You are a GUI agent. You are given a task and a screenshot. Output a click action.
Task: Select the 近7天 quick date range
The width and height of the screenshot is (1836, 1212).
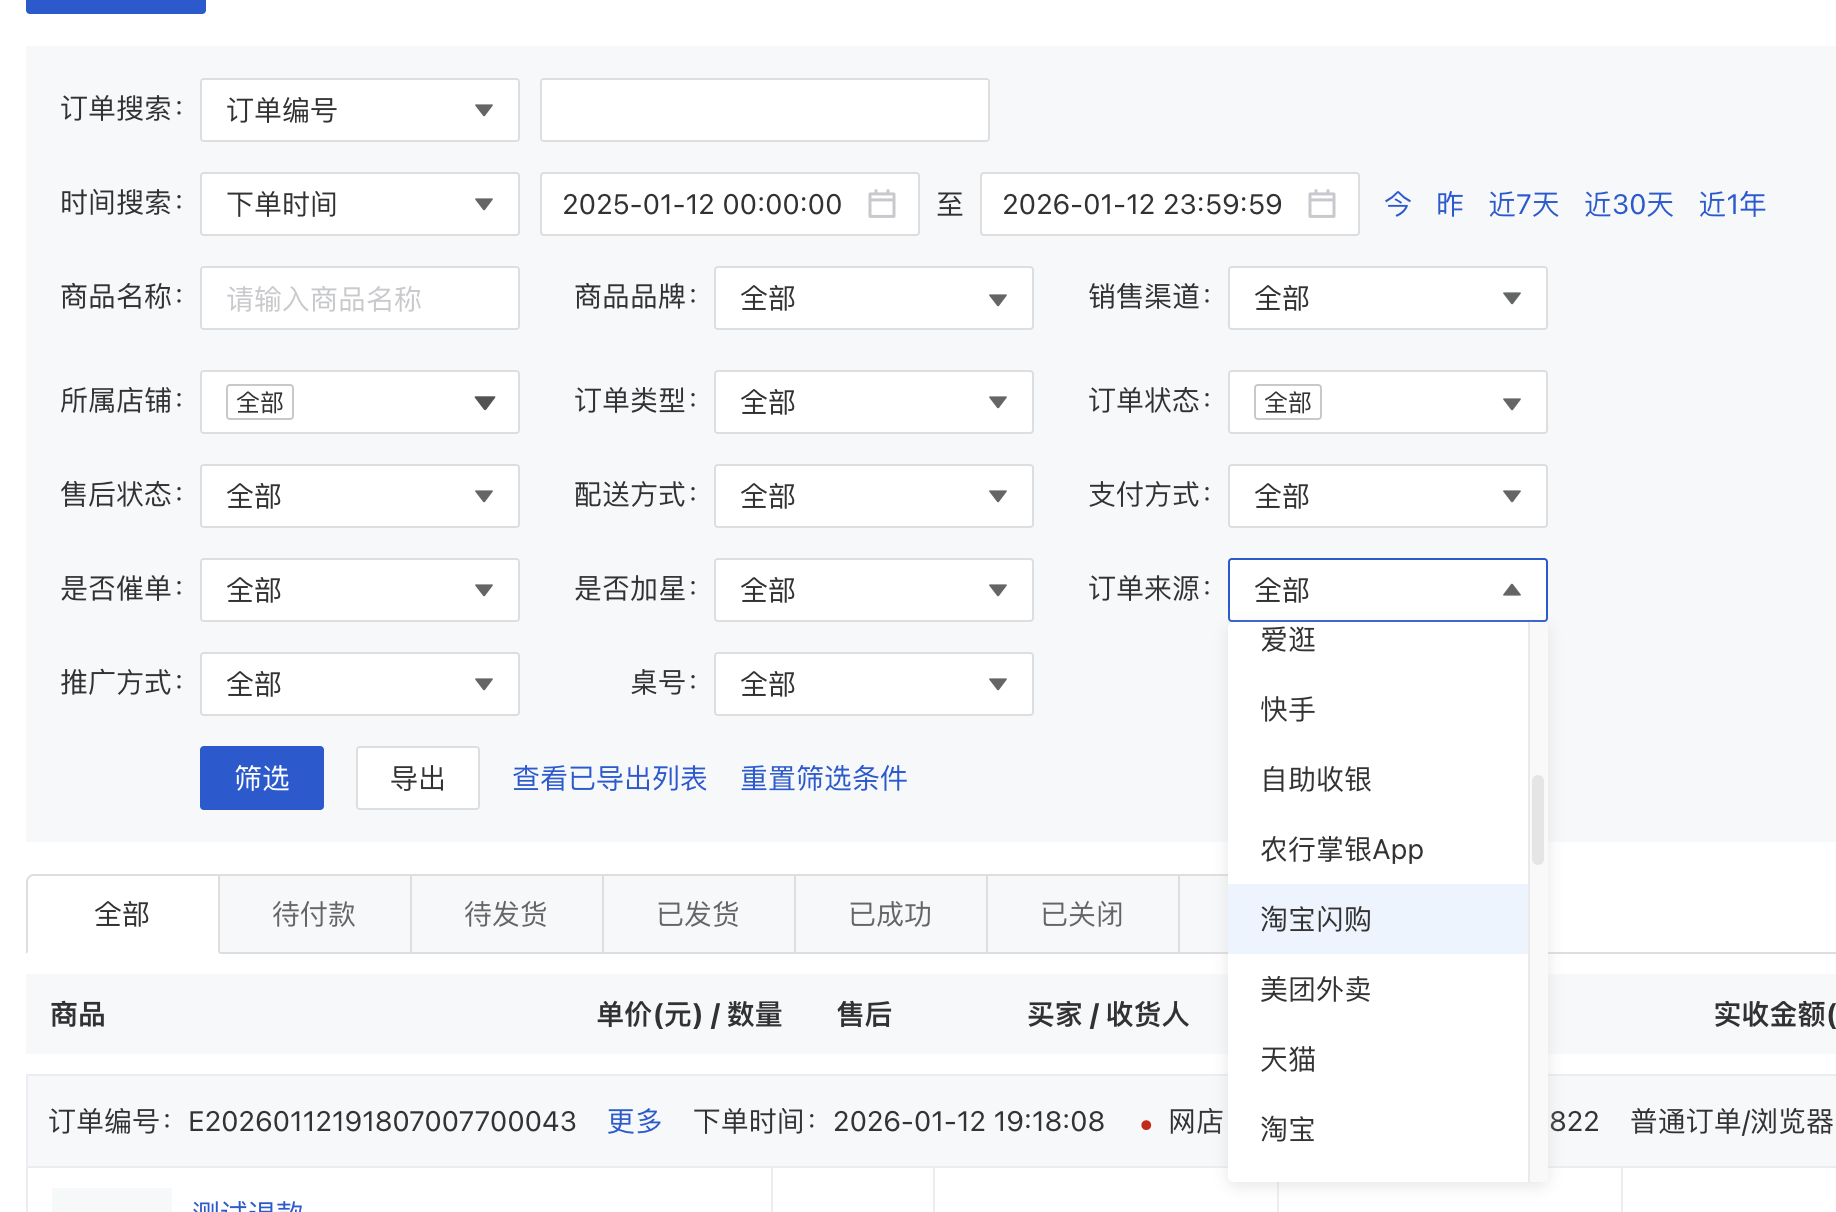1523,204
